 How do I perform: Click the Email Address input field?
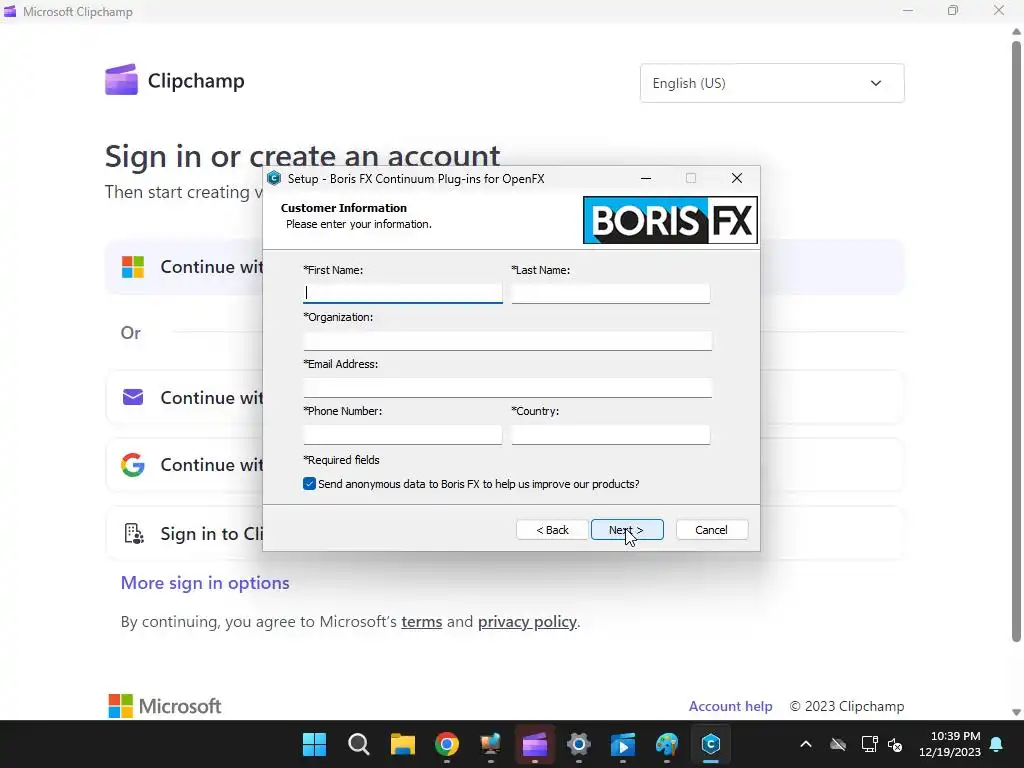[507, 387]
